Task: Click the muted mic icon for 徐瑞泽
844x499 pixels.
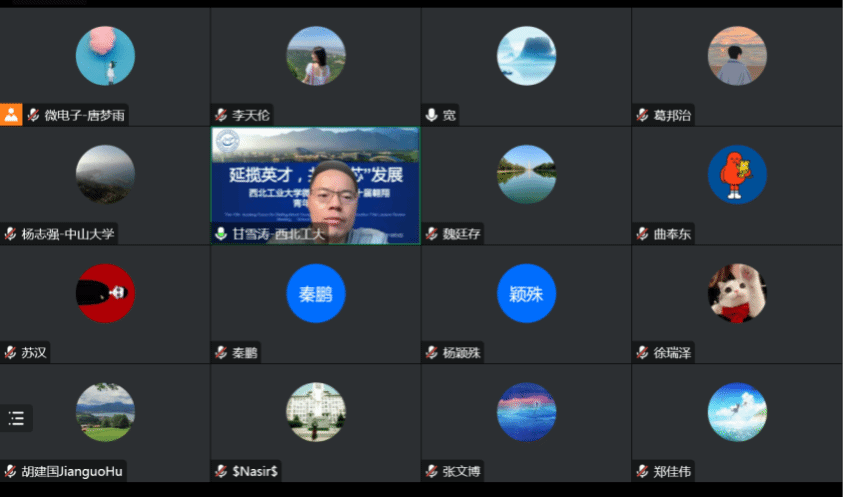Action: tap(642, 352)
